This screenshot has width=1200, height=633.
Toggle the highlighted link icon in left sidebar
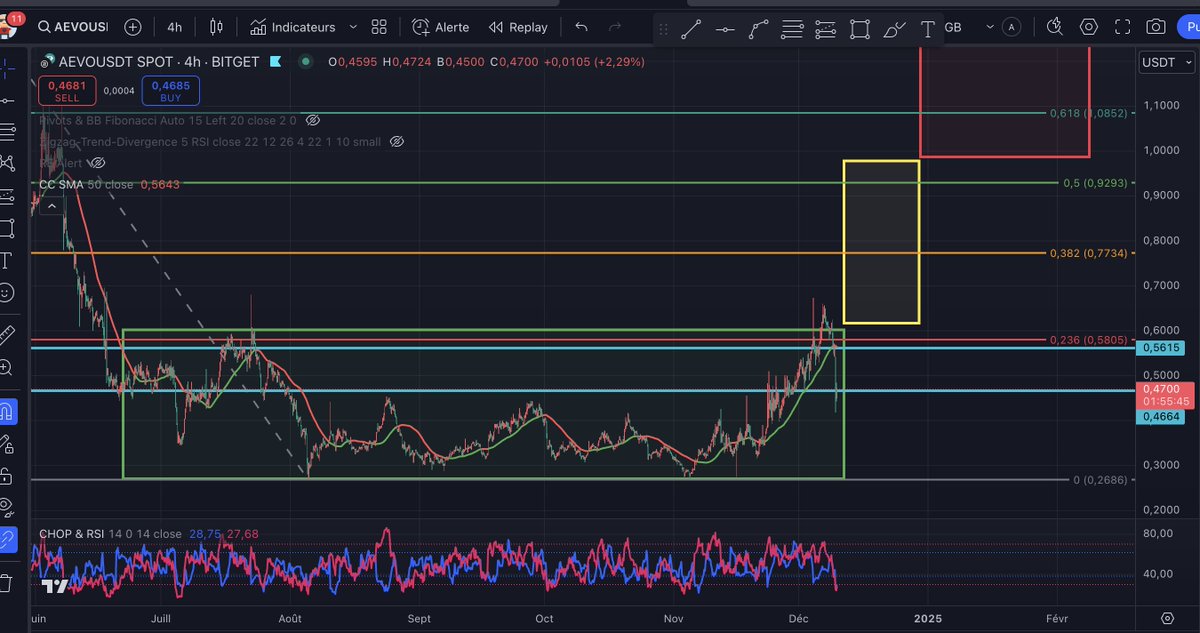tap(7, 540)
